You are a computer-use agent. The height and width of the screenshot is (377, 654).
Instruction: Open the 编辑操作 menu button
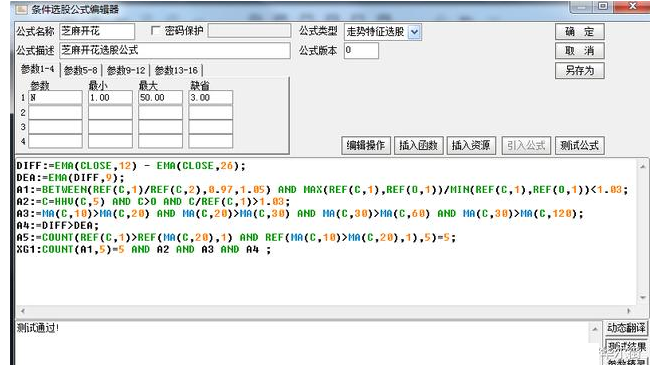(x=366, y=146)
